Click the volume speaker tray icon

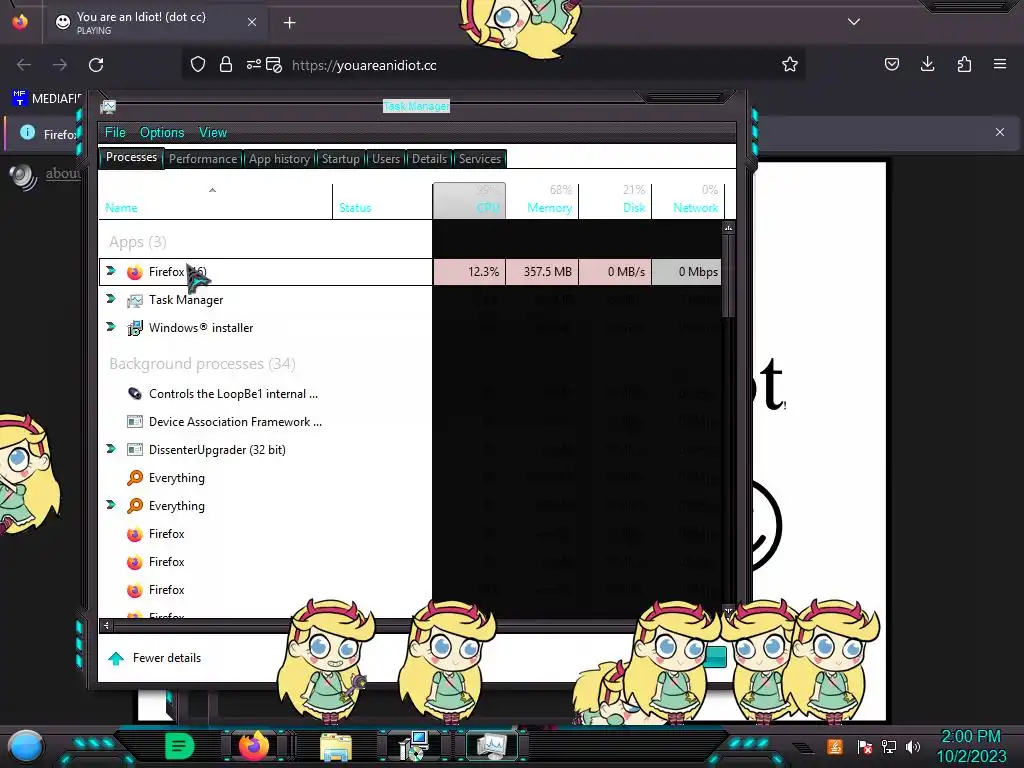click(x=913, y=746)
